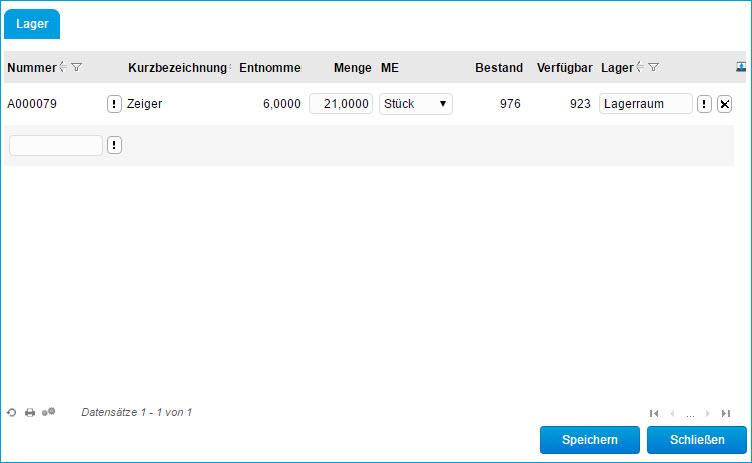Screen dimensions: 752x463
Task: Click the Schließen button
Action: point(697,440)
